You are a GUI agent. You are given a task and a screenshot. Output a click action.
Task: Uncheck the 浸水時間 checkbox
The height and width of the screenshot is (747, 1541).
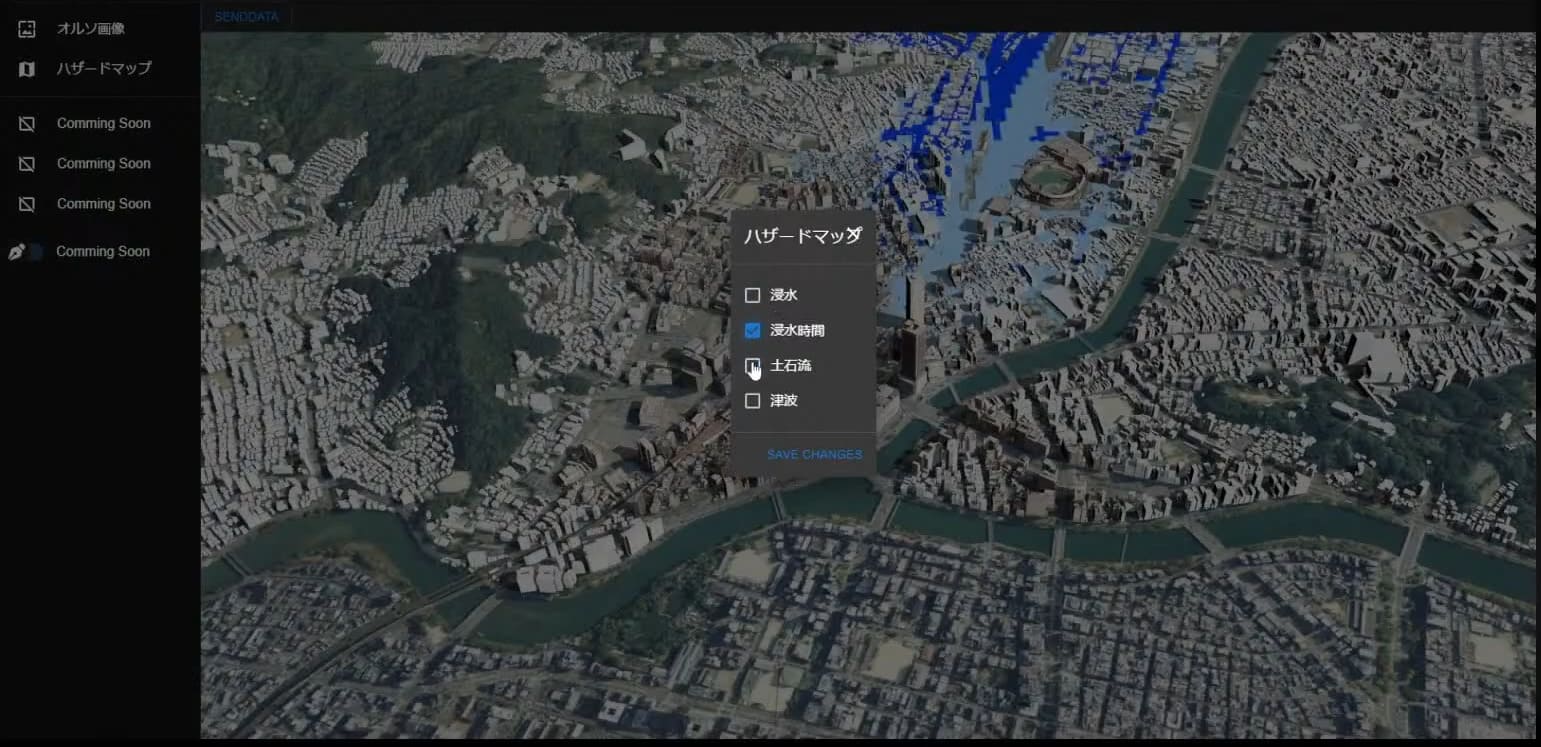(753, 331)
